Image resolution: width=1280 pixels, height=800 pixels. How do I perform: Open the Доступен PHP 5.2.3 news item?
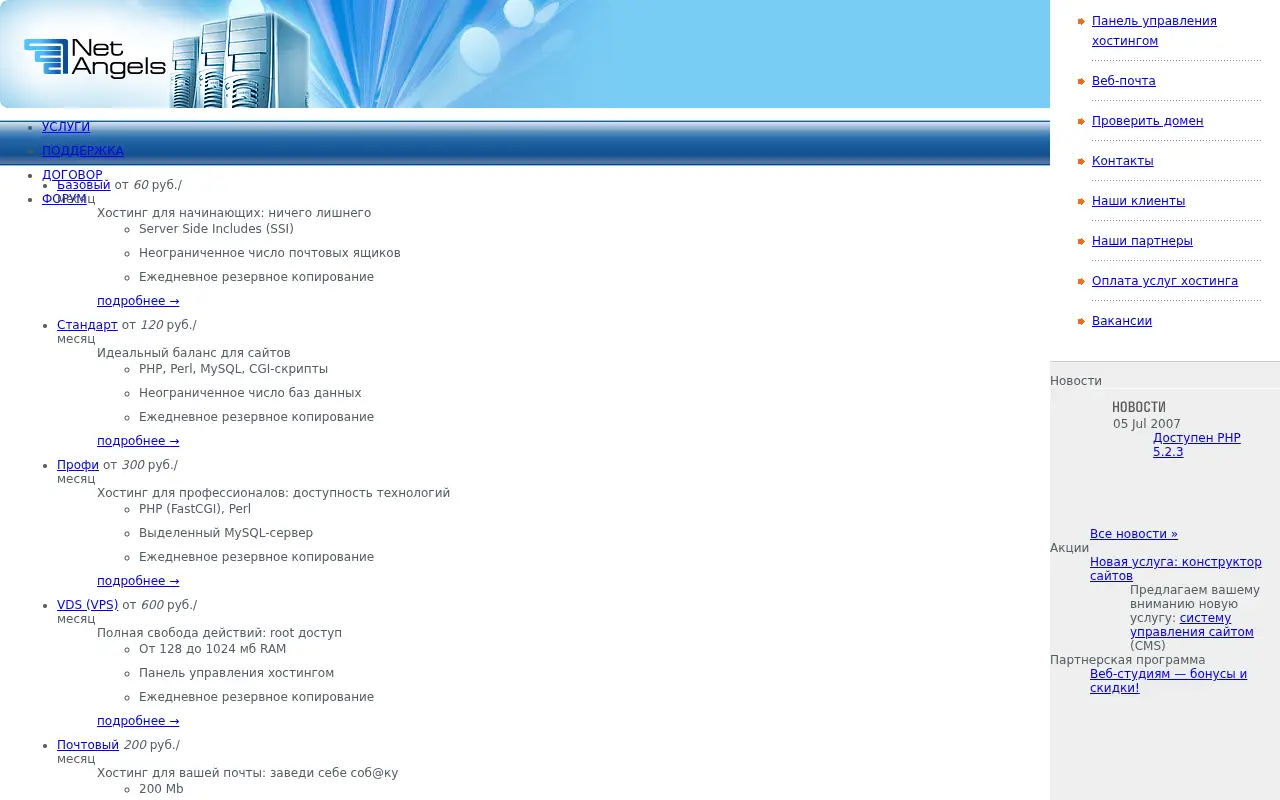tap(1197, 445)
